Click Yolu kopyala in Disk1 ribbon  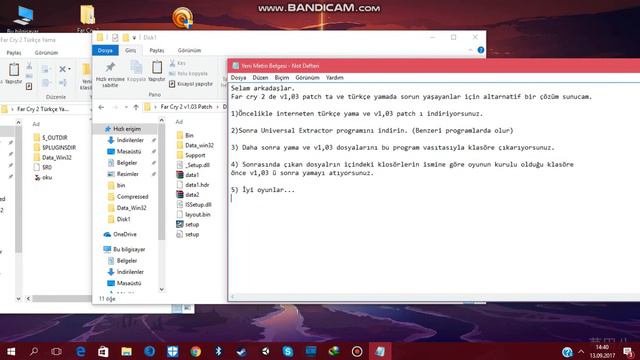point(189,73)
